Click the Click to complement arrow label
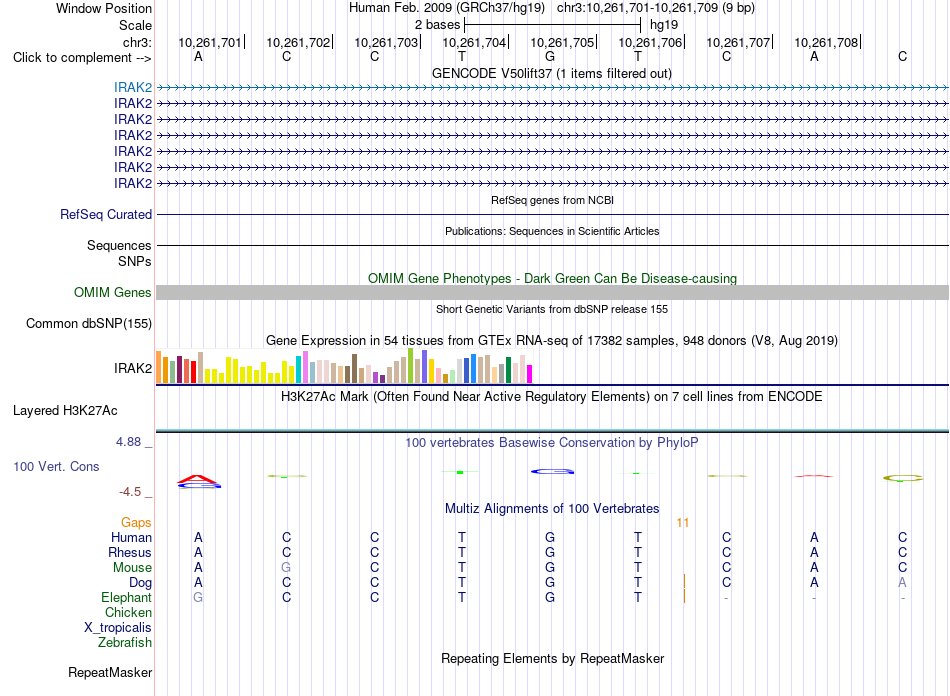Image resolution: width=950 pixels, height=696 pixels. [x=82, y=58]
